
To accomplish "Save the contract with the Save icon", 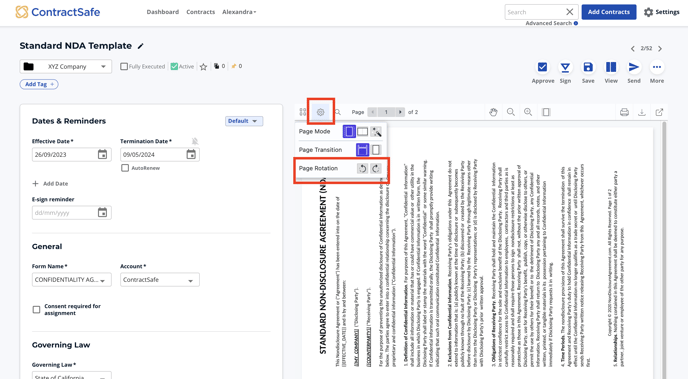I will point(588,67).
